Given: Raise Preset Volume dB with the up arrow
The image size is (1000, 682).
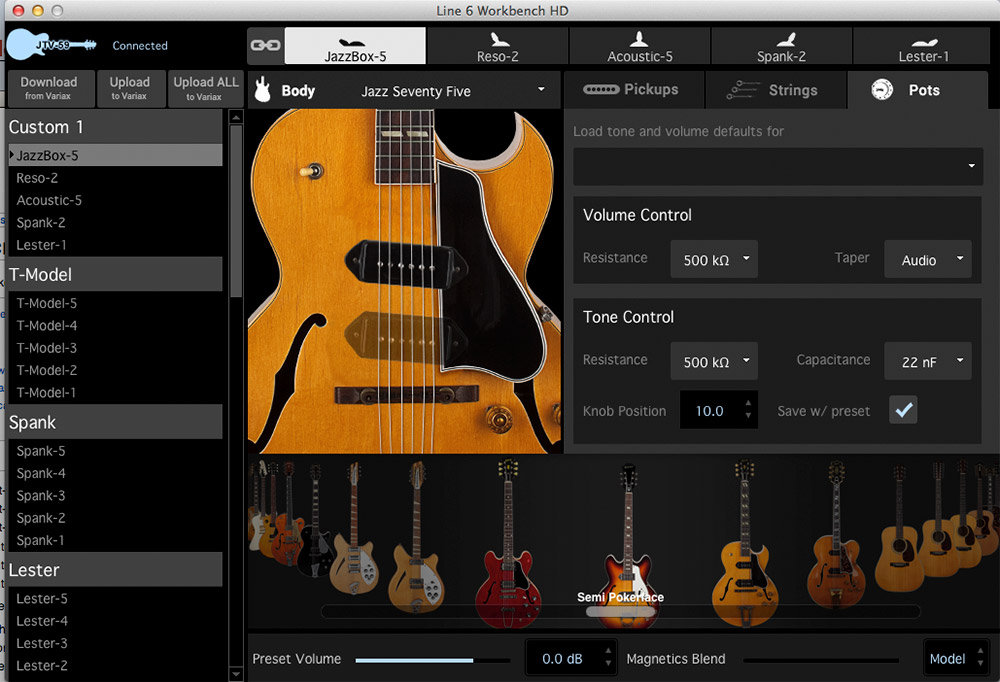Looking at the screenshot, I should [608, 651].
